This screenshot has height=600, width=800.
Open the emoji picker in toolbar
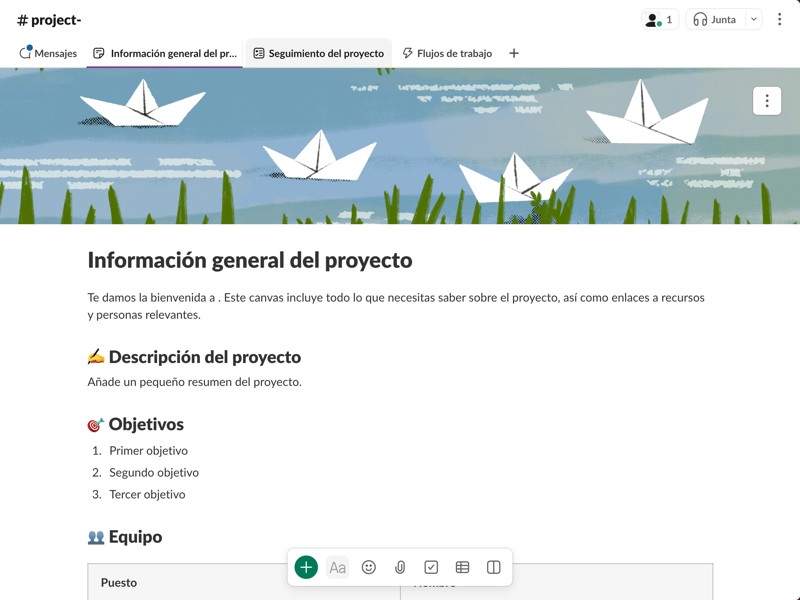tap(369, 567)
